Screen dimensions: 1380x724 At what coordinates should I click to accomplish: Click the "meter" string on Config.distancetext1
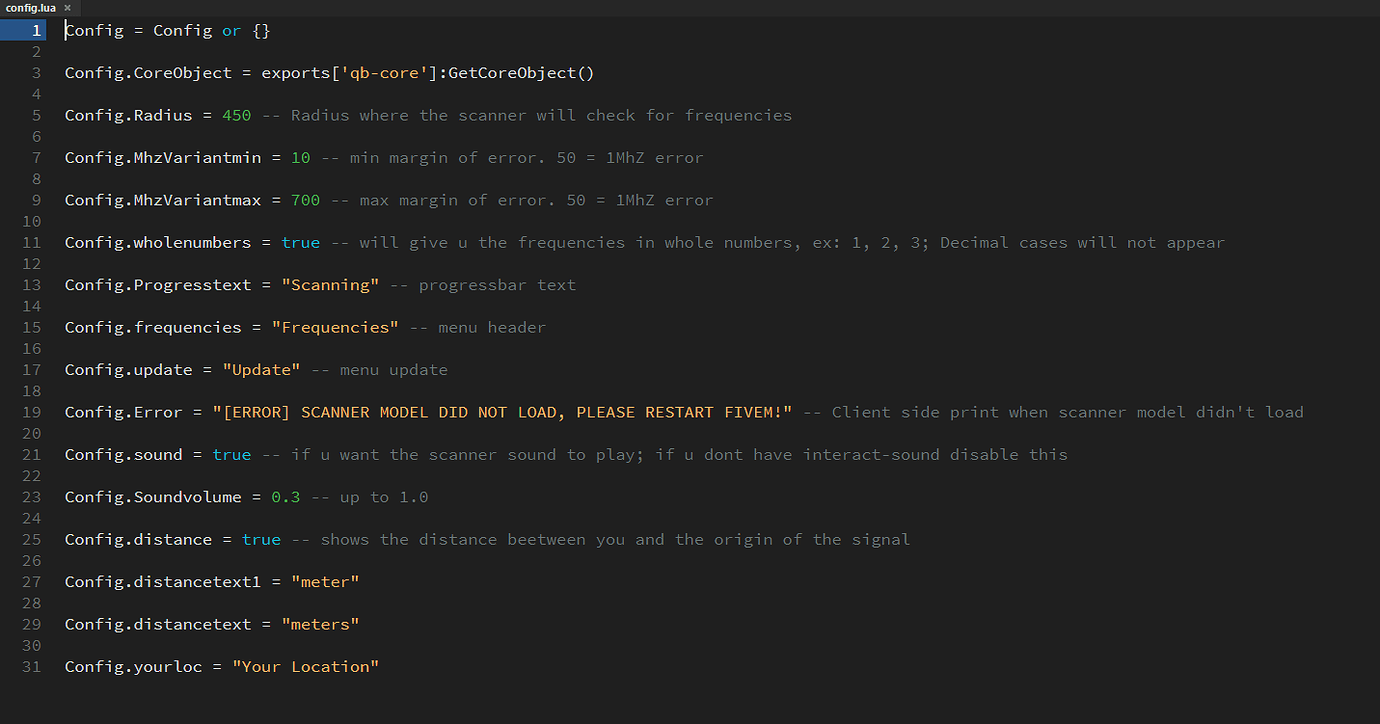coord(325,581)
